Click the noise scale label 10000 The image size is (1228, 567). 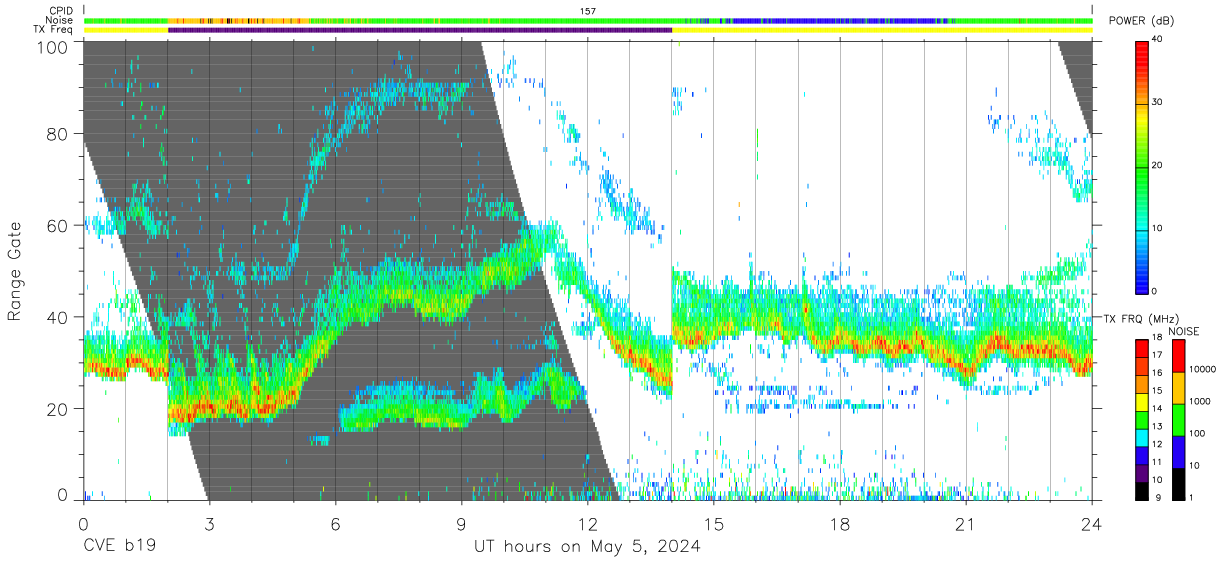pyautogui.click(x=1203, y=371)
